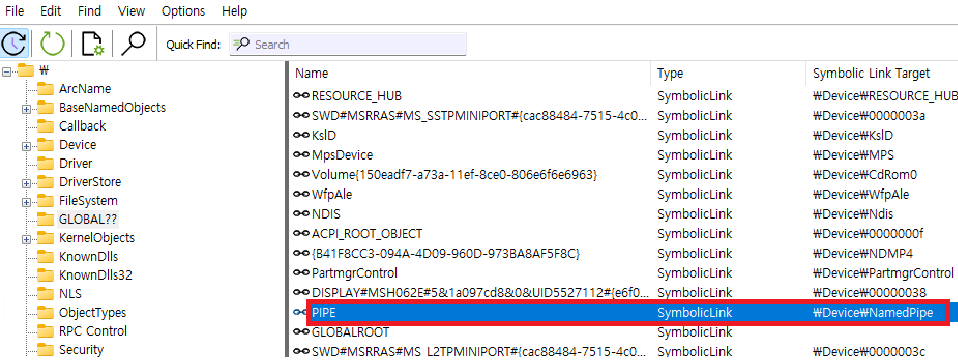Viewport: 958px width, 364px height.
Task: Click the \Device\NamedPipe target cell
Action: 874,312
